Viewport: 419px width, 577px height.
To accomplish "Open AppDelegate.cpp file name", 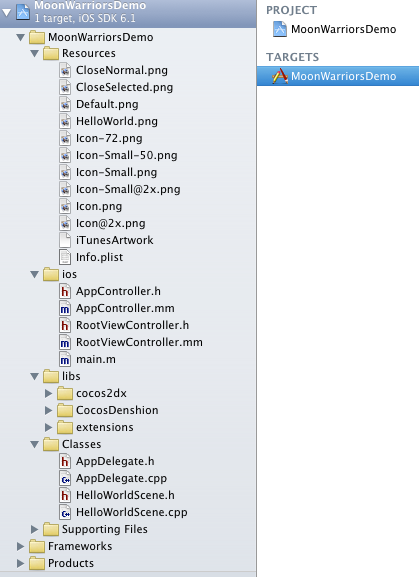I will [x=121, y=478].
